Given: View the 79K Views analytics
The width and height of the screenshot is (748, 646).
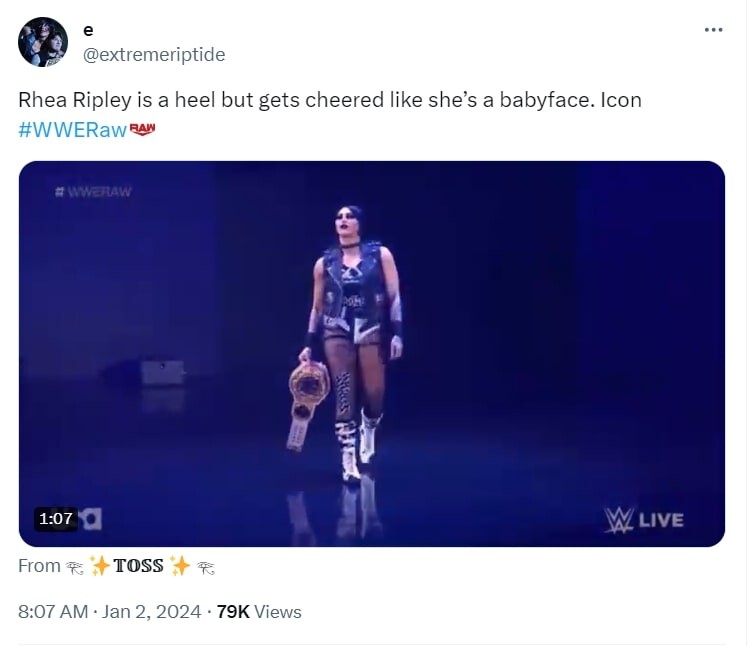Looking at the screenshot, I should pos(259,611).
